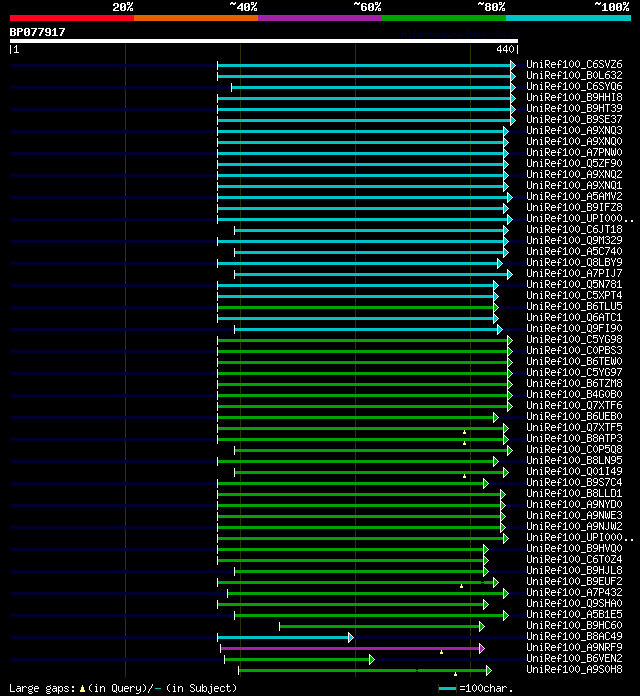Click the purple alignment bar of UniRef100_A9NRF9
This screenshot has width=640, height=696.
point(350,649)
